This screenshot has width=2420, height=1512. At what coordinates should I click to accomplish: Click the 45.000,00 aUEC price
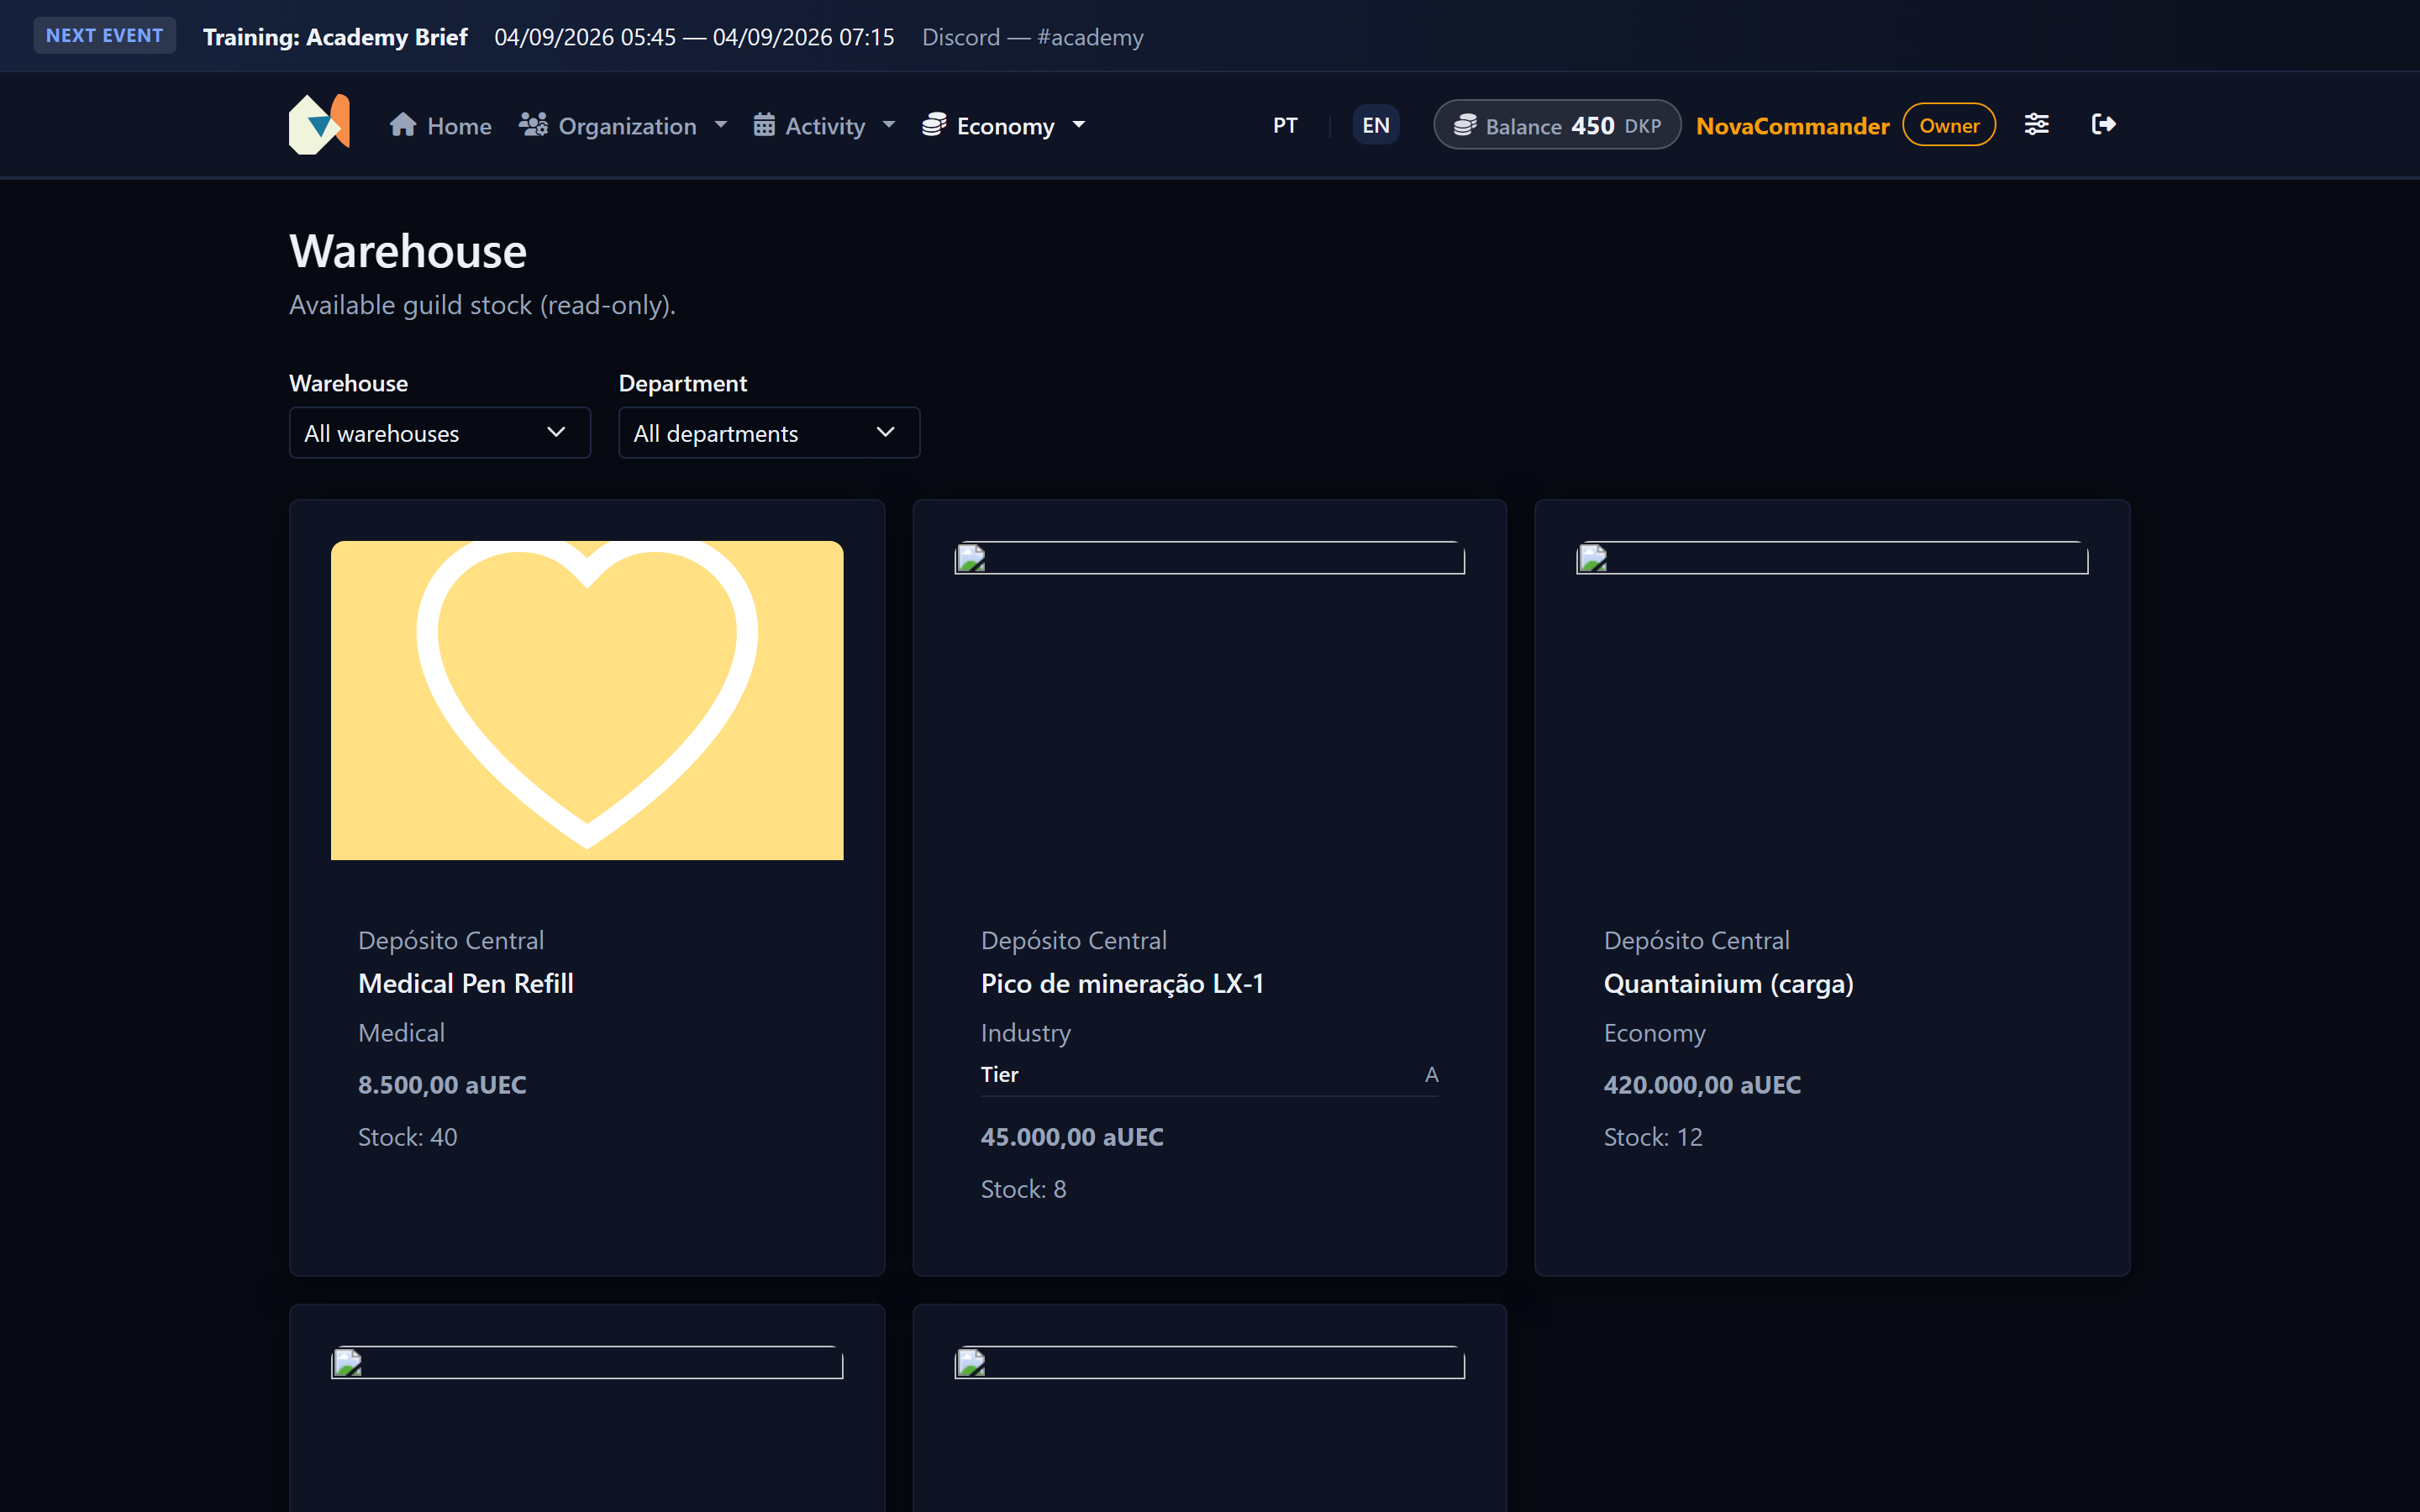(x=1072, y=1137)
